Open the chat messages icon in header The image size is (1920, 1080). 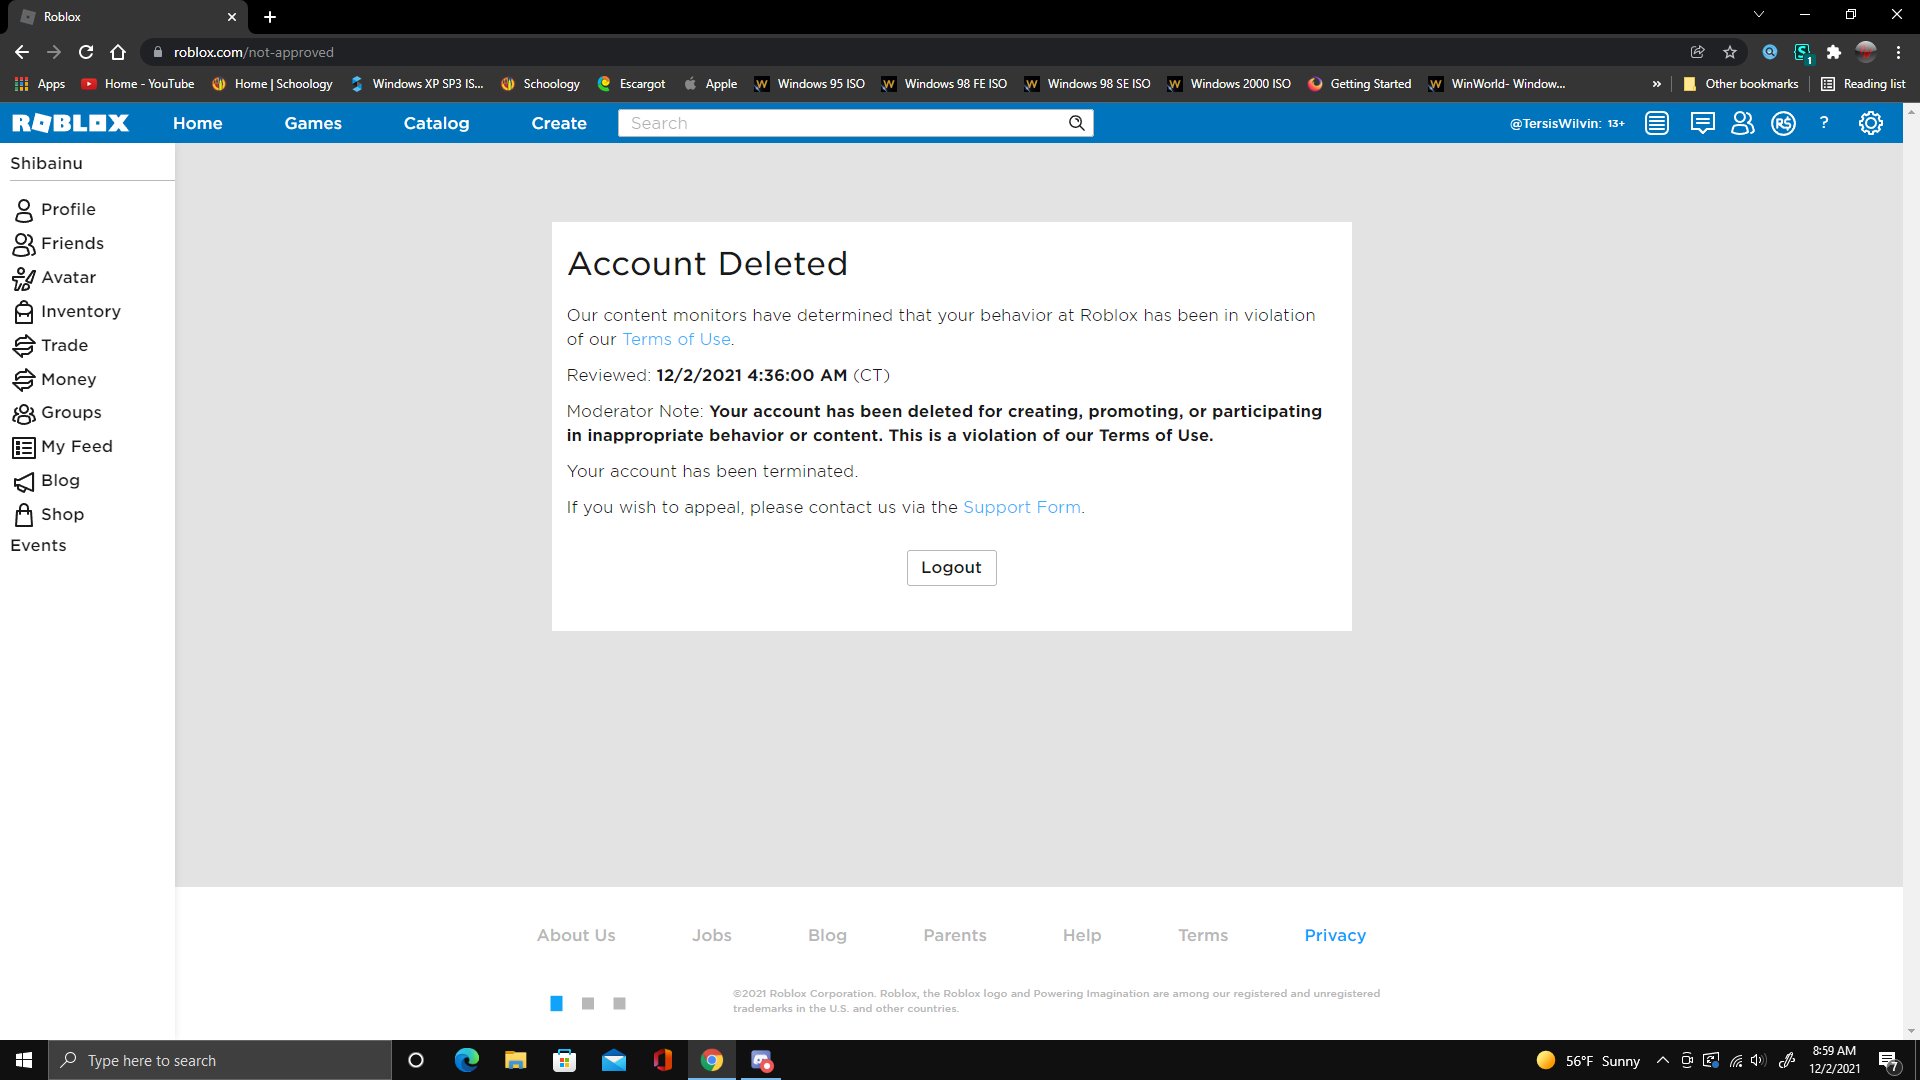pyautogui.click(x=1701, y=123)
